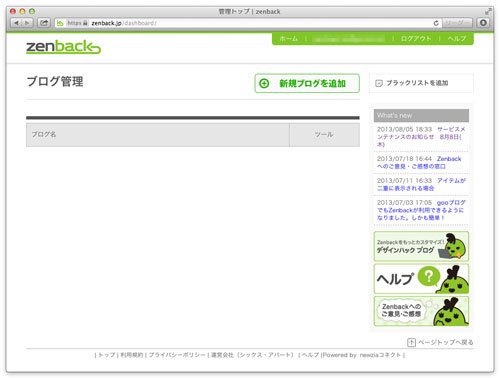500x378 pixels.
Task: Click the 新規ブログを追加 button
Action: tap(307, 83)
